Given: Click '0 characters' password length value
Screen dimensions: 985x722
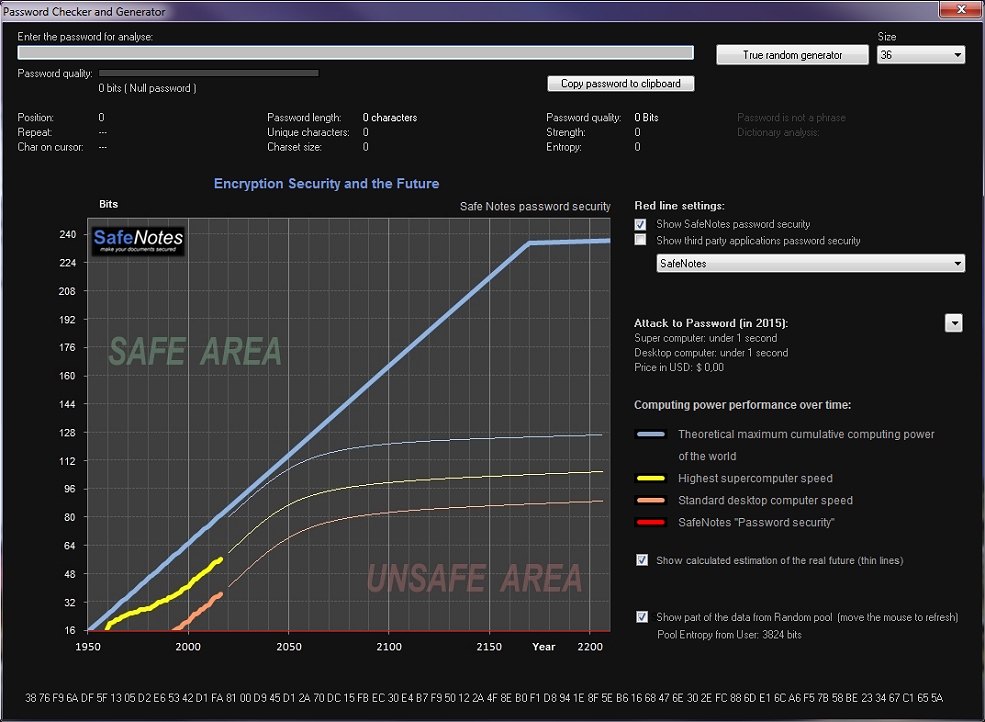Looking at the screenshot, I should tap(389, 118).
